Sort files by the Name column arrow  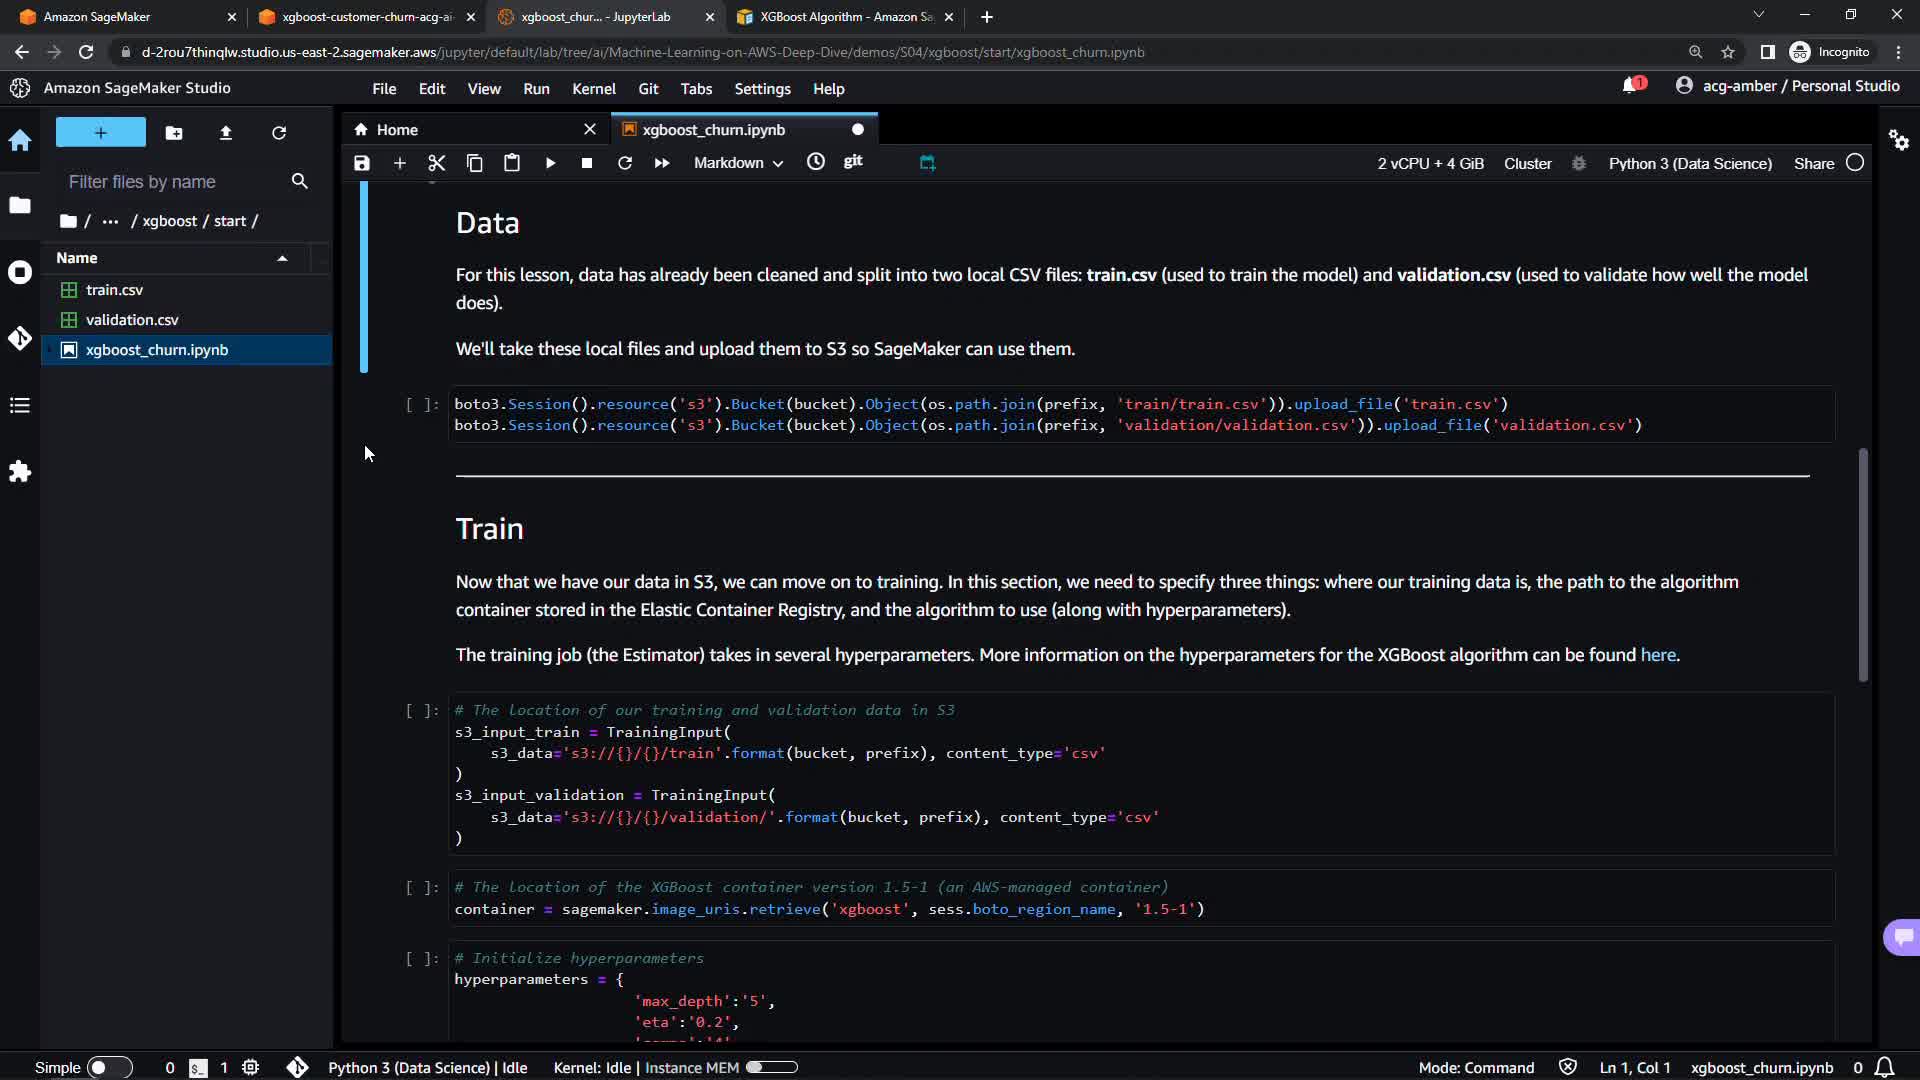[282, 258]
